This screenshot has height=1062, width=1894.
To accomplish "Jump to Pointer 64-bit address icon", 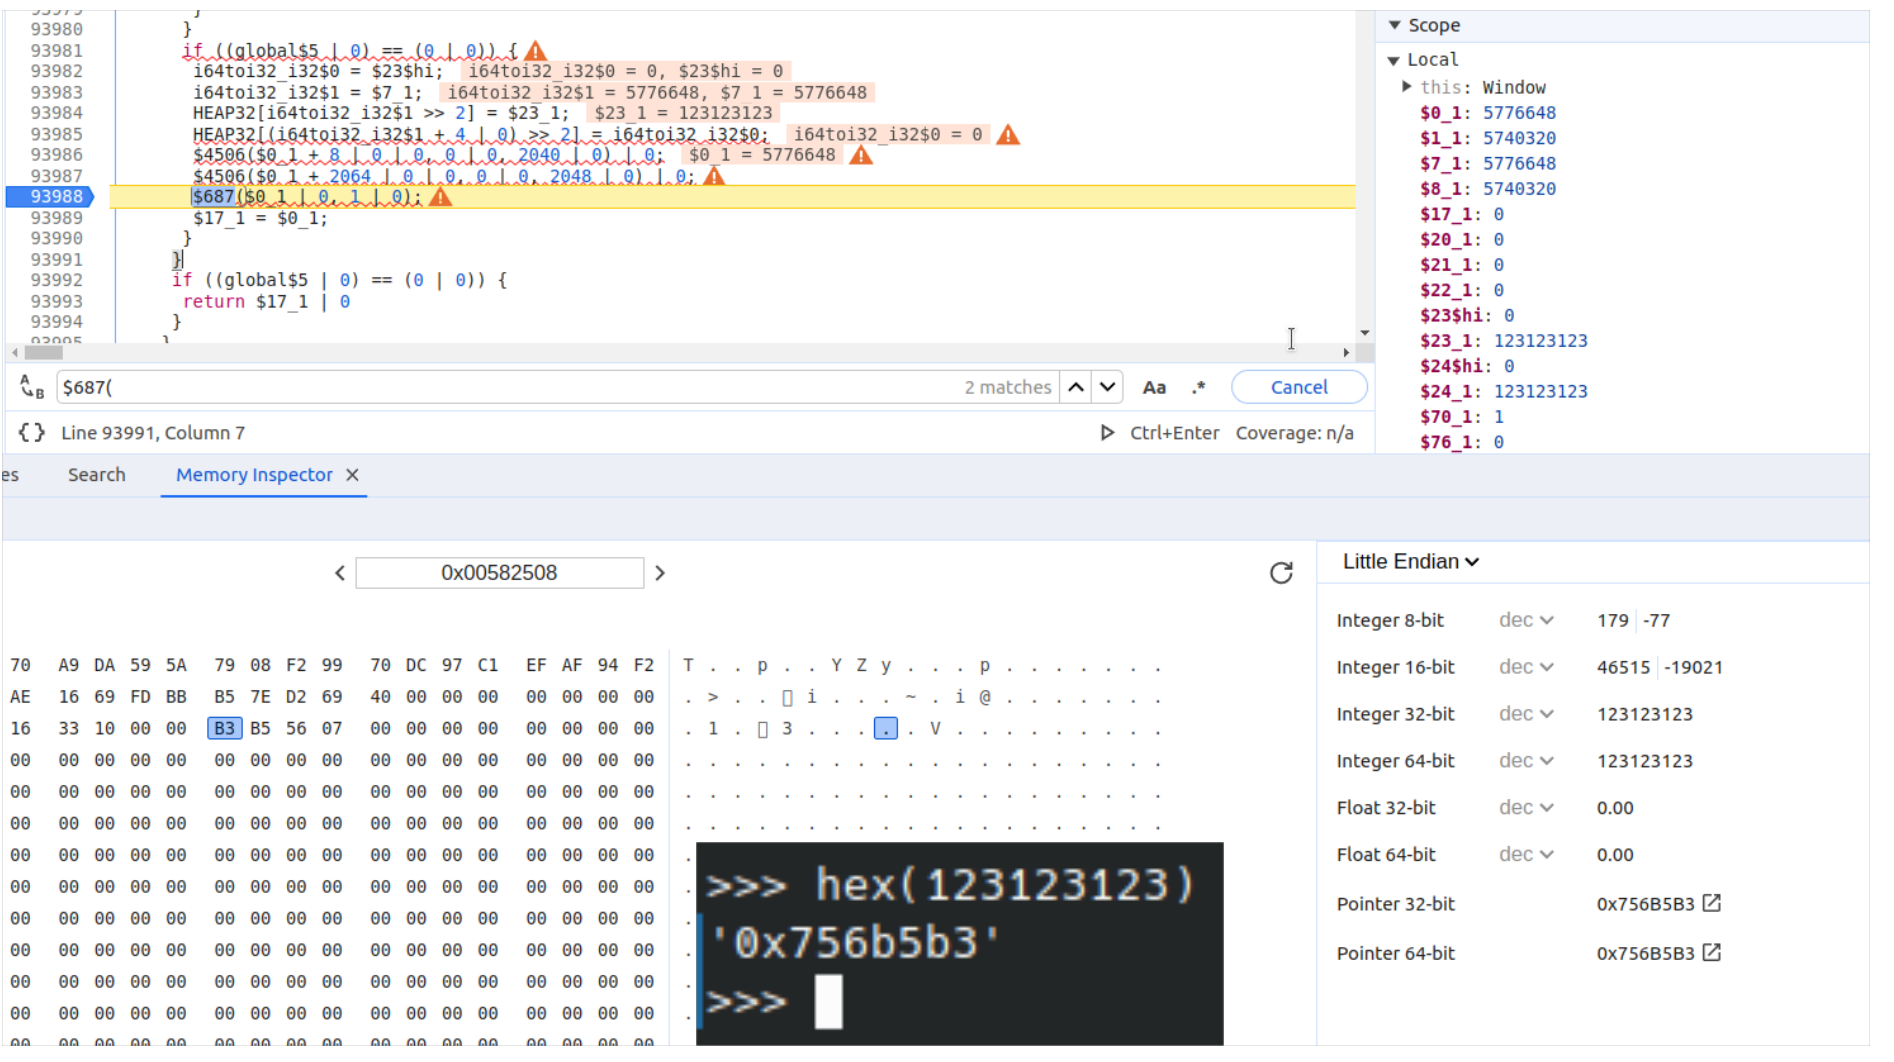I will pos(1712,953).
